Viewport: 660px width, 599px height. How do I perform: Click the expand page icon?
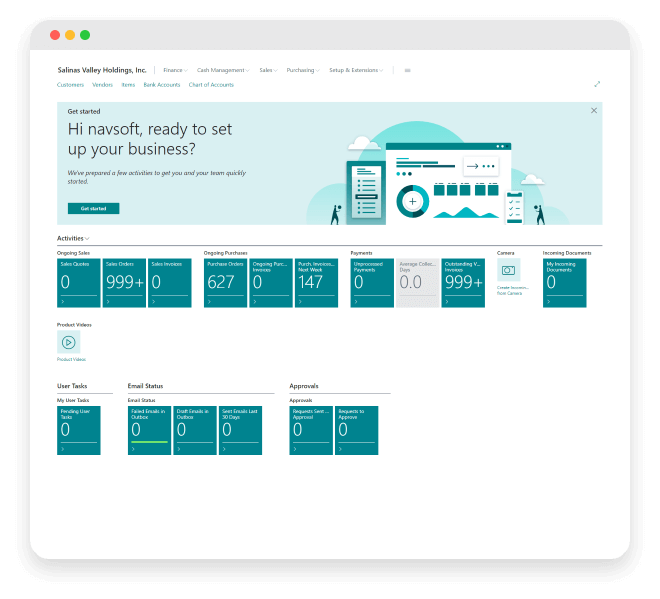coord(597,84)
